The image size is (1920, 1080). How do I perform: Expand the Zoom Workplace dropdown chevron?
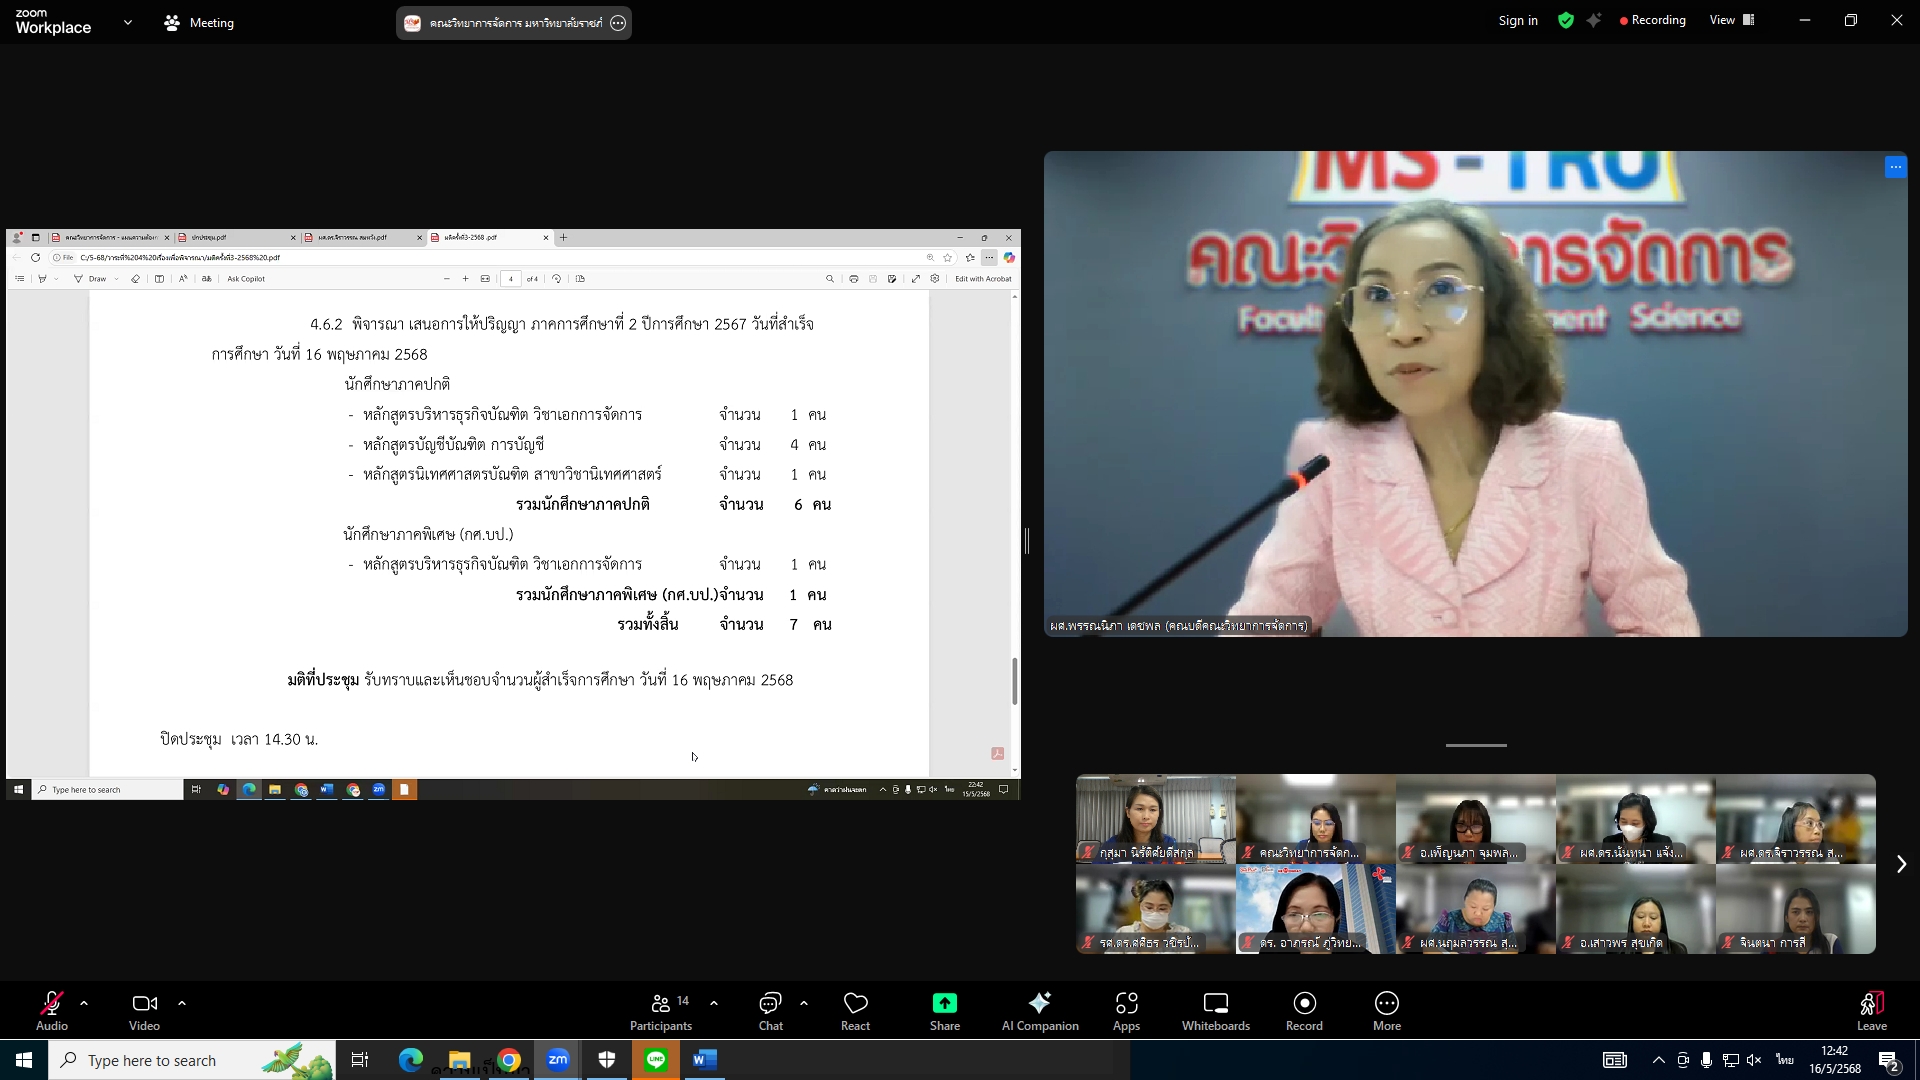[127, 22]
